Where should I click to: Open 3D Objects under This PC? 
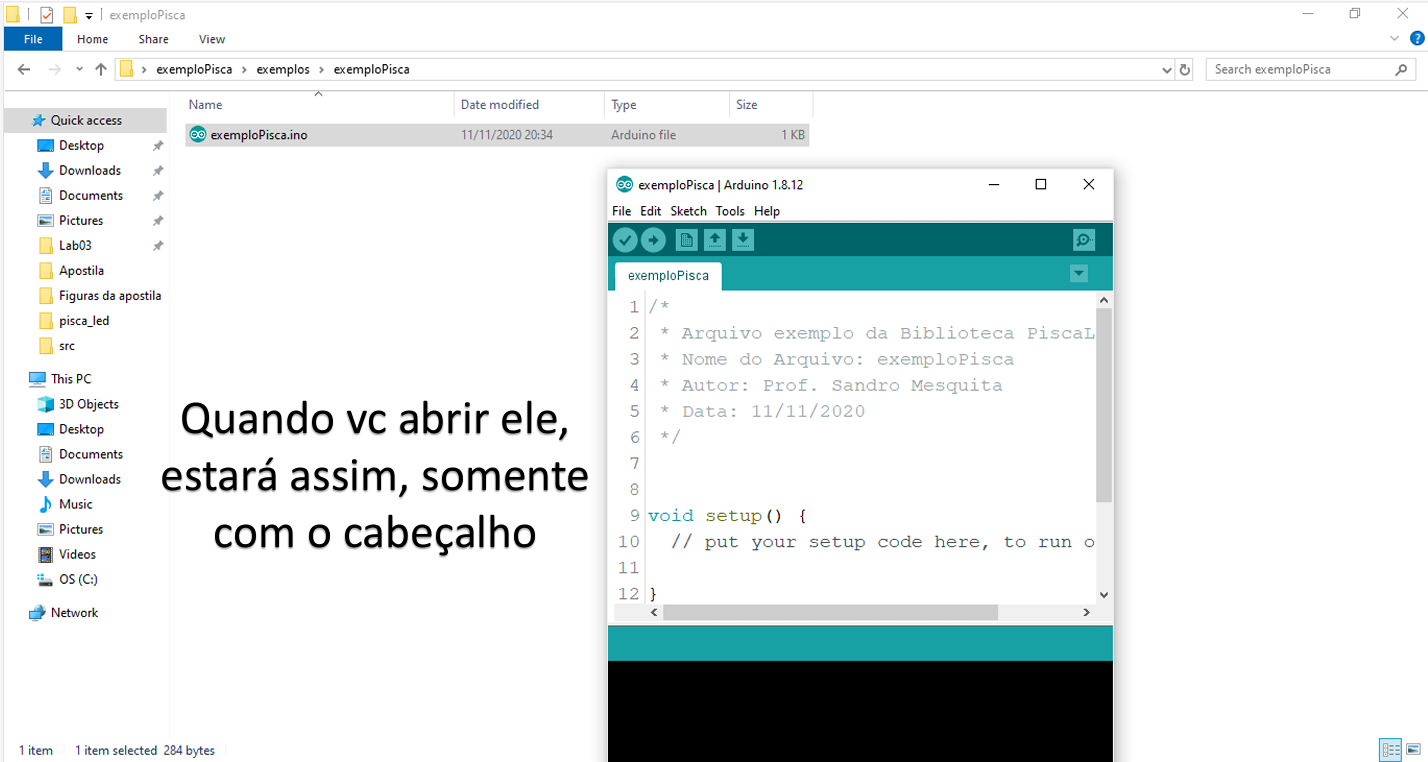(88, 404)
